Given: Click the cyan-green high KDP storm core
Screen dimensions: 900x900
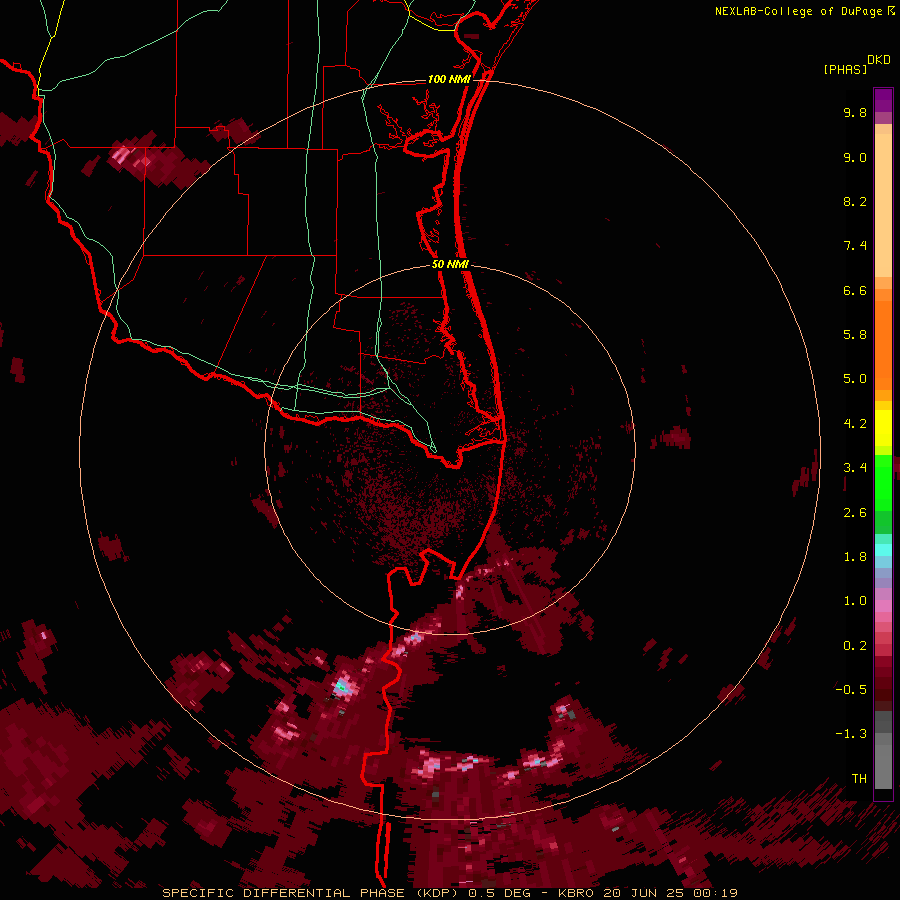Looking at the screenshot, I should click(342, 686).
